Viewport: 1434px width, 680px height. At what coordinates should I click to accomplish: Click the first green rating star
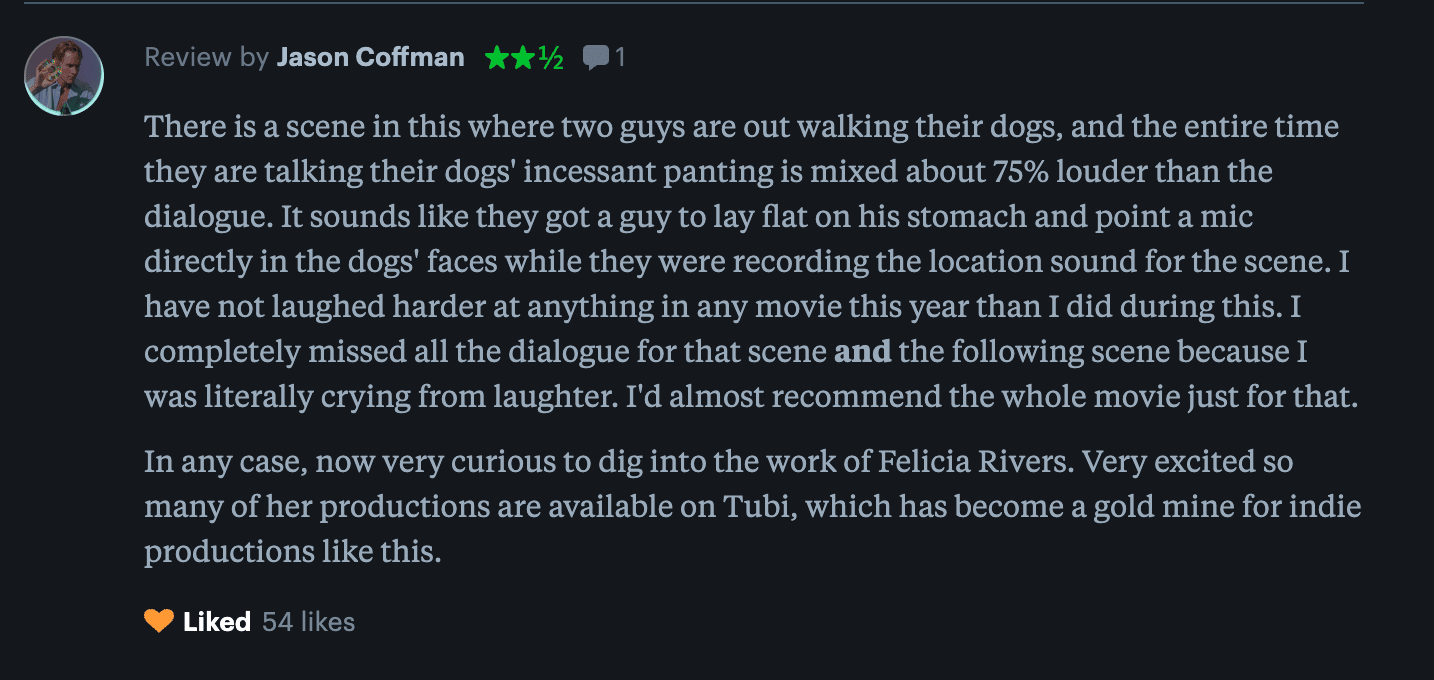click(497, 58)
